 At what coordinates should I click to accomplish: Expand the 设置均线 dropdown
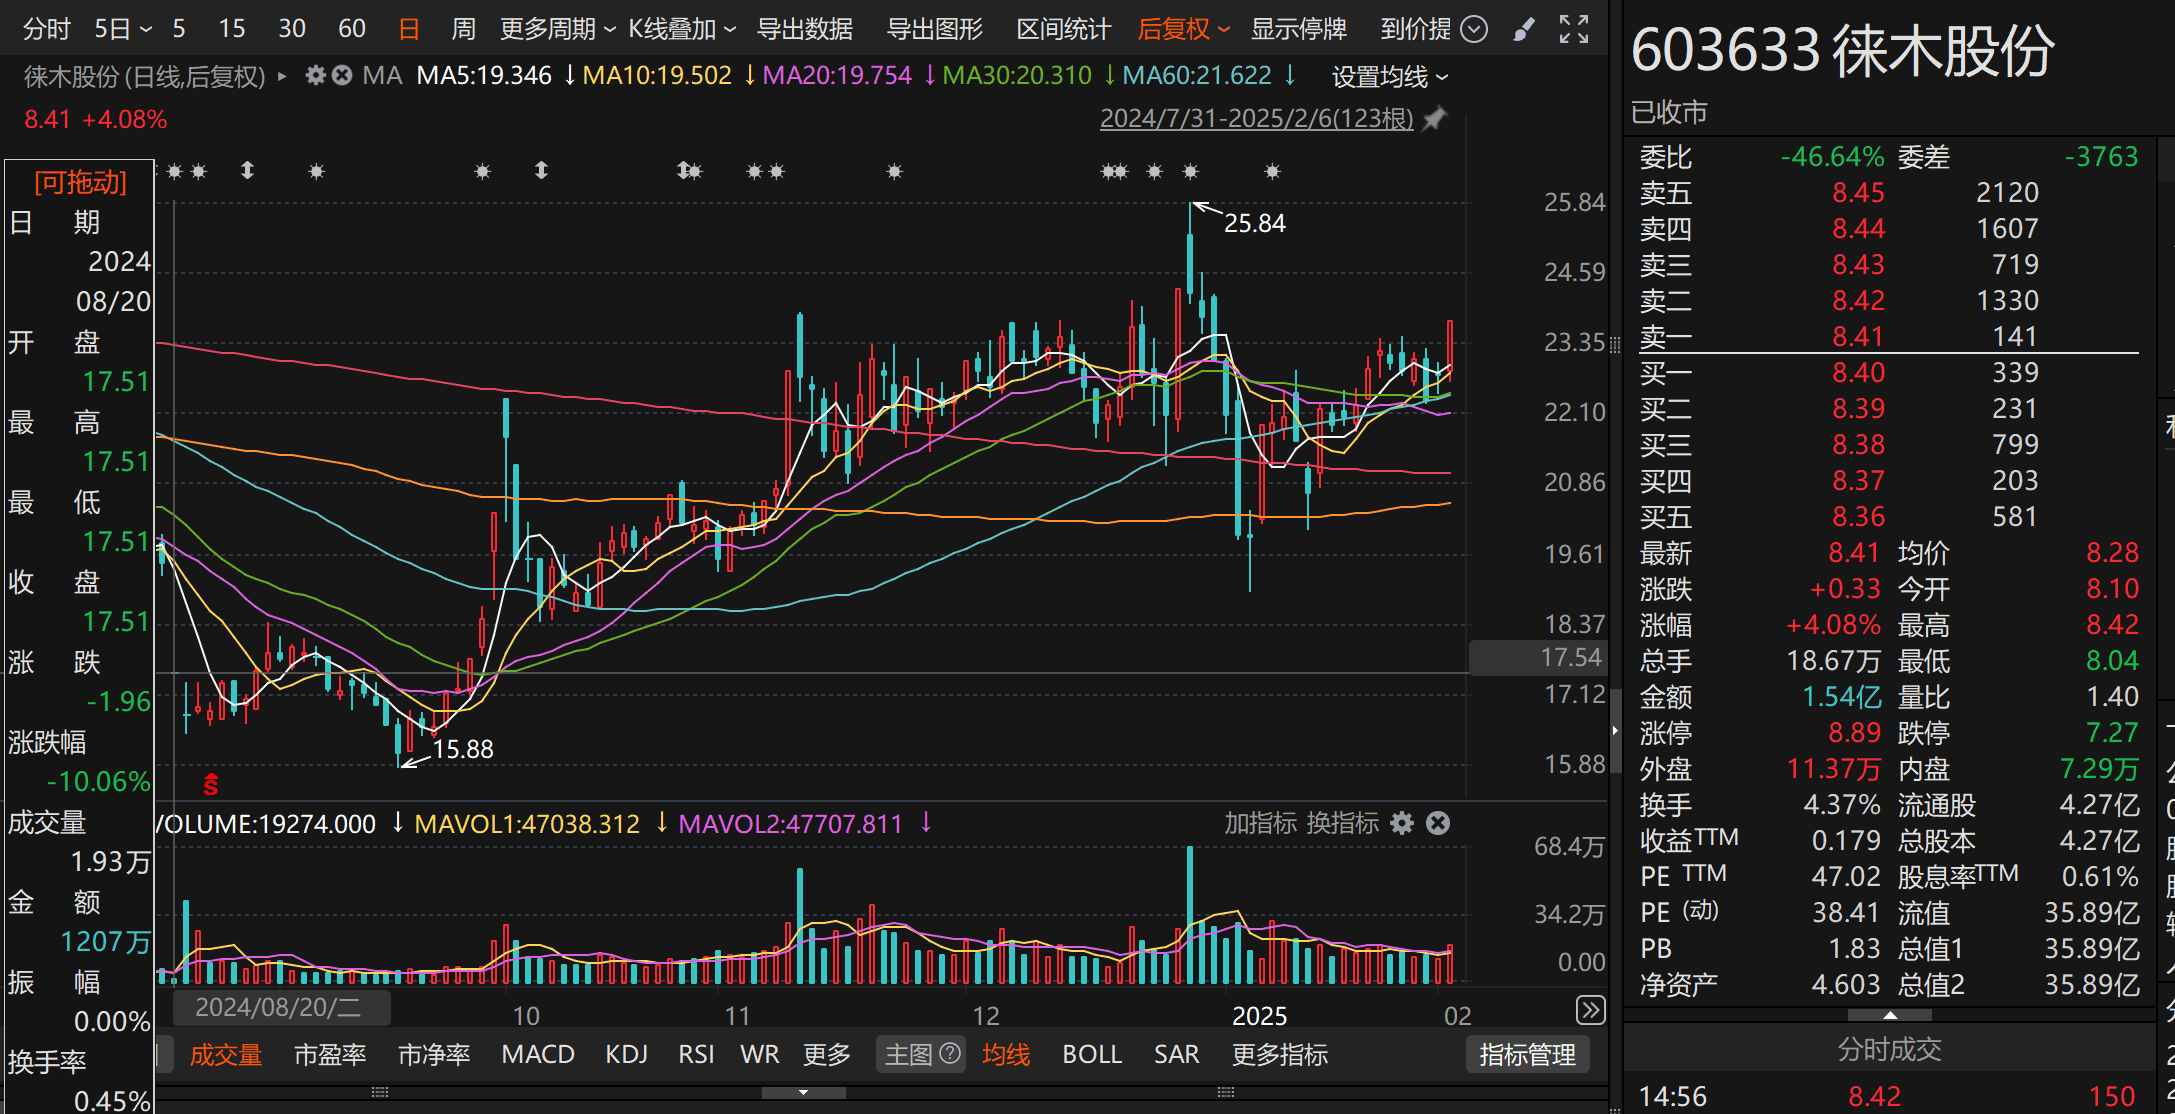pos(1389,76)
